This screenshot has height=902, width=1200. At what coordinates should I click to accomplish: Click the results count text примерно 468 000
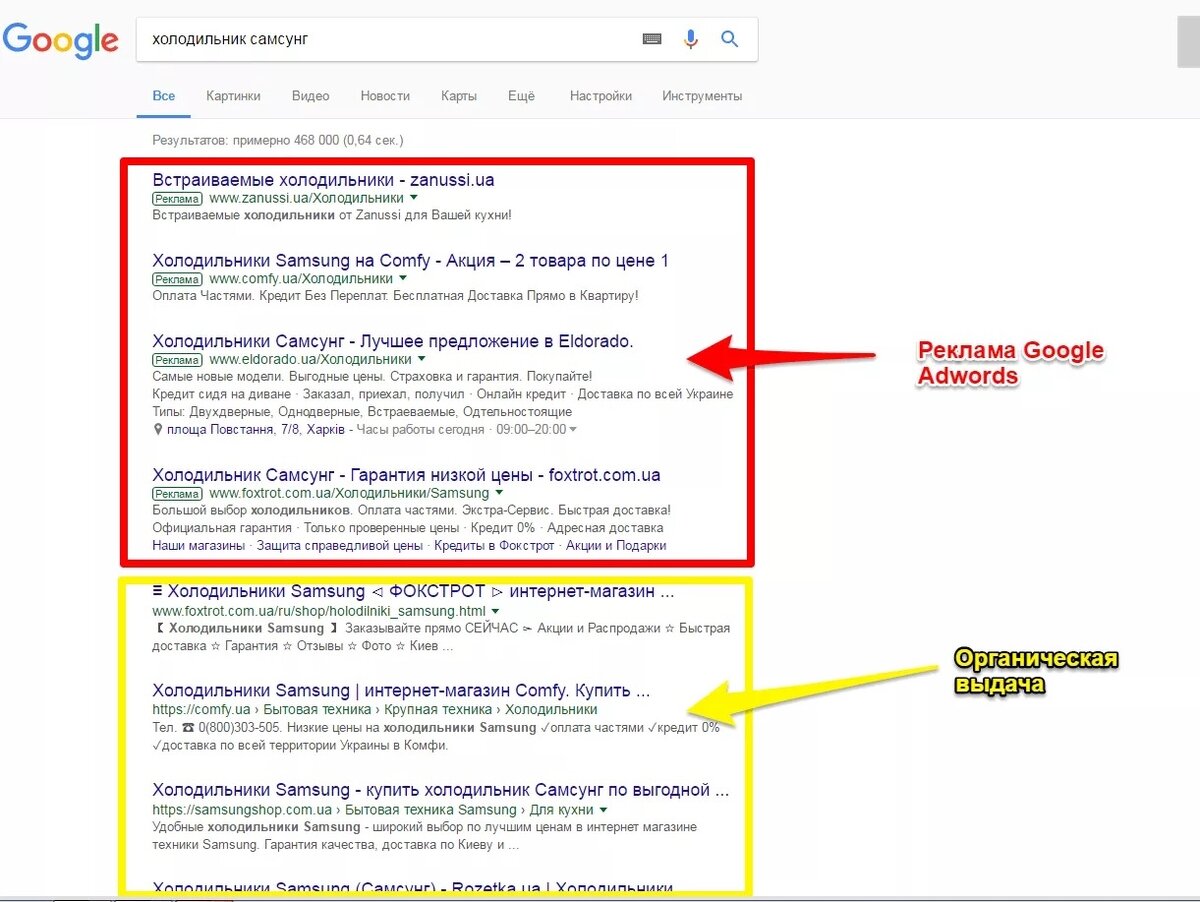point(277,140)
